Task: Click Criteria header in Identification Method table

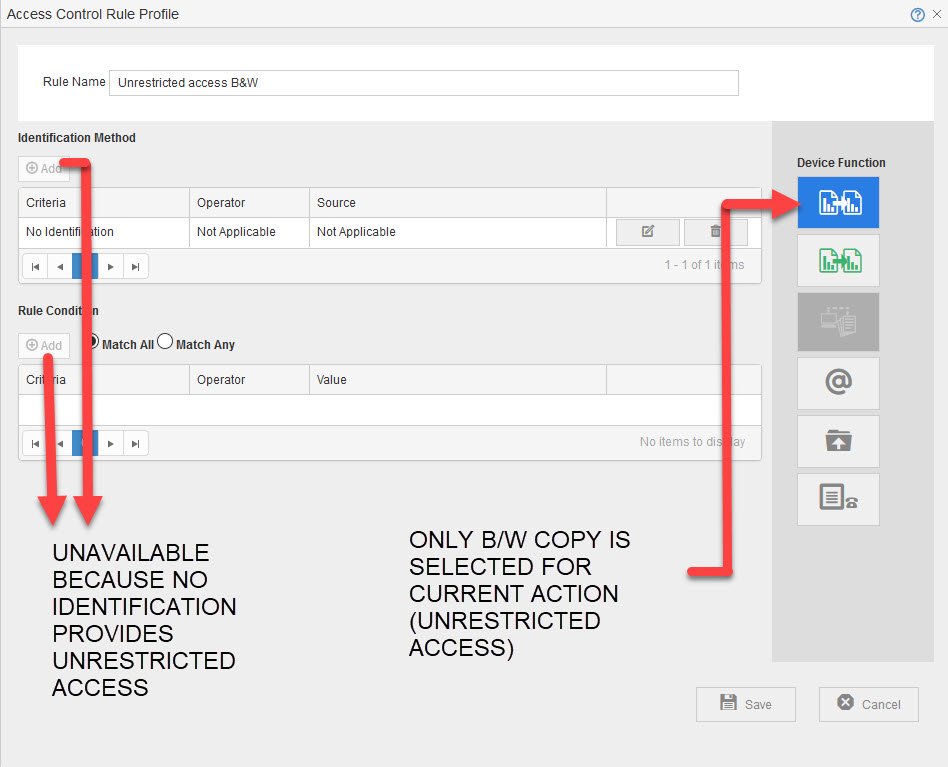Action: (104, 202)
